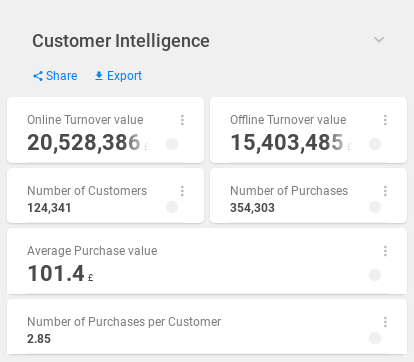Toggle the circle on Offline Turnover card
Screen dimensions: 414x362
[x=375, y=144]
